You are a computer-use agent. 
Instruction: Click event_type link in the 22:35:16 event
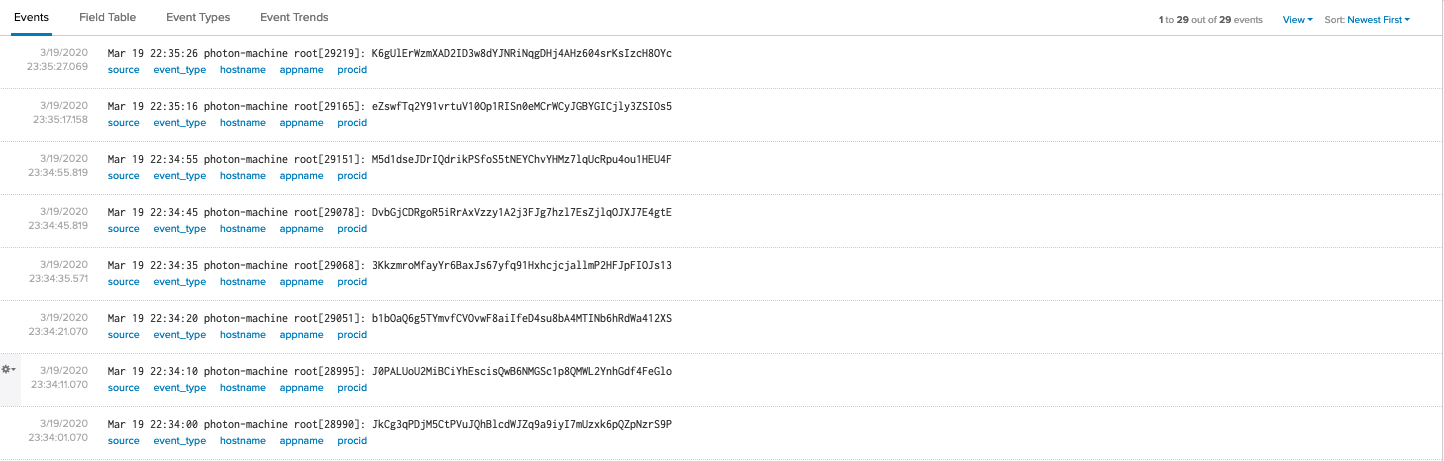point(180,123)
